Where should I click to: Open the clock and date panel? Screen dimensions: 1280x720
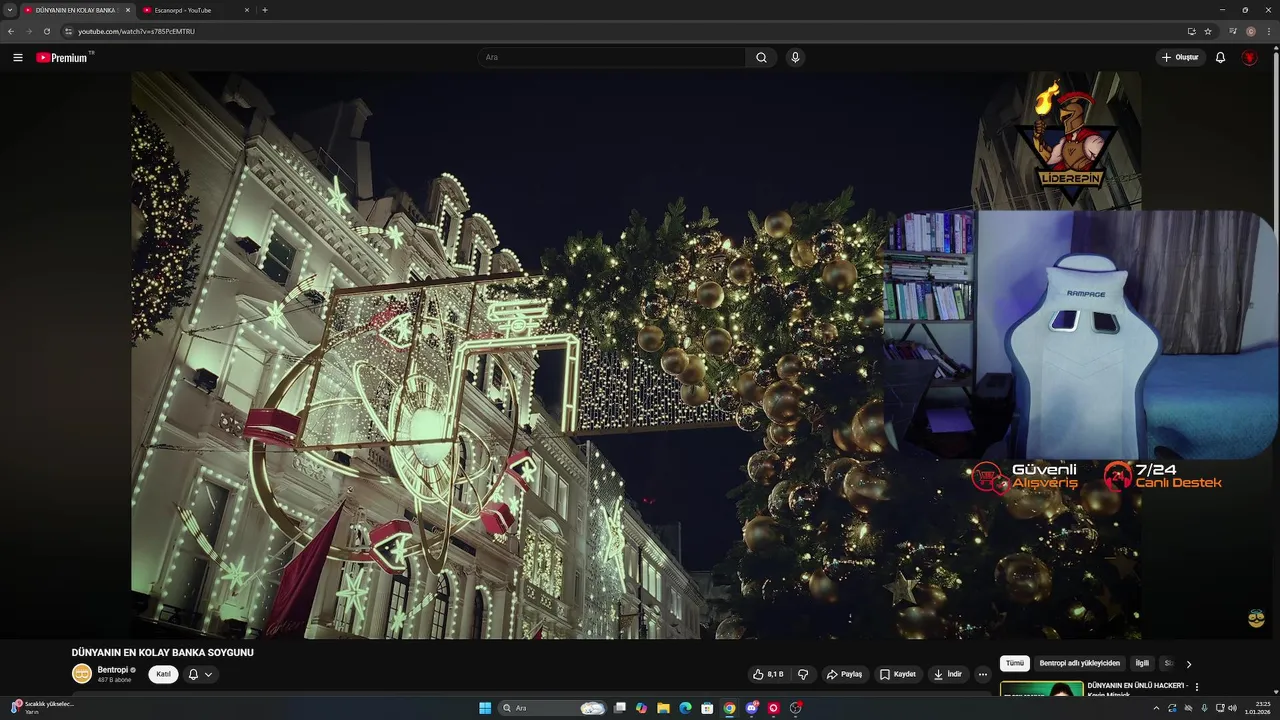pos(1257,708)
